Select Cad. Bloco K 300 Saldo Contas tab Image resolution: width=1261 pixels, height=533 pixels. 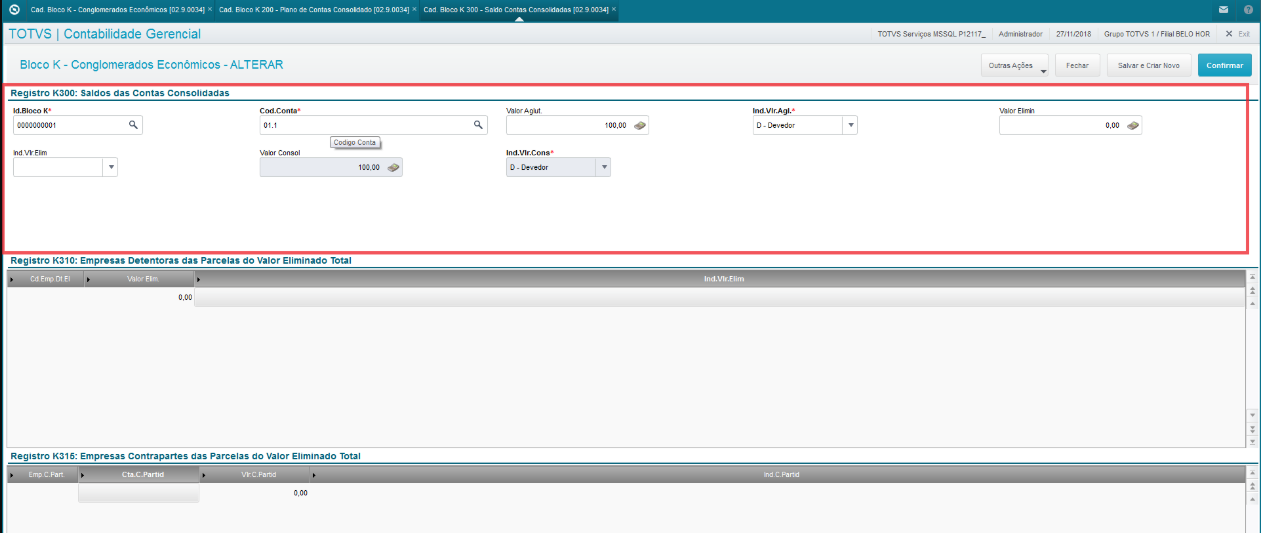515,9
